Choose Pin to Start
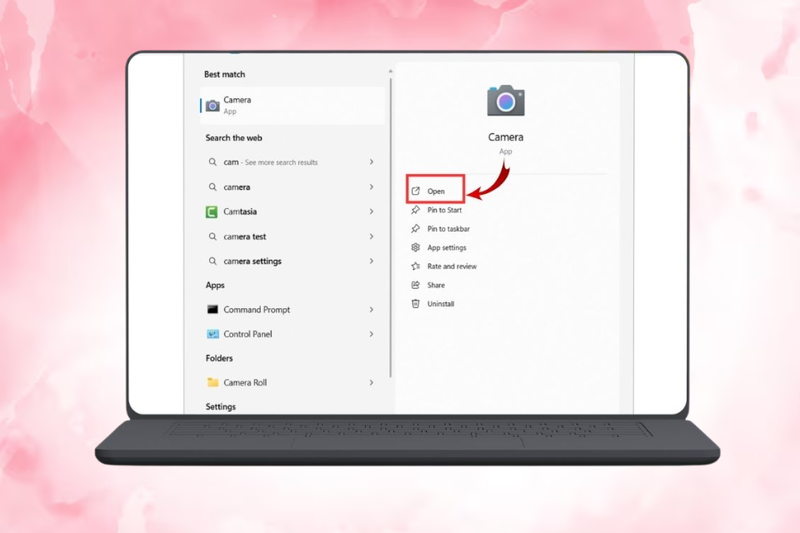 pos(444,210)
